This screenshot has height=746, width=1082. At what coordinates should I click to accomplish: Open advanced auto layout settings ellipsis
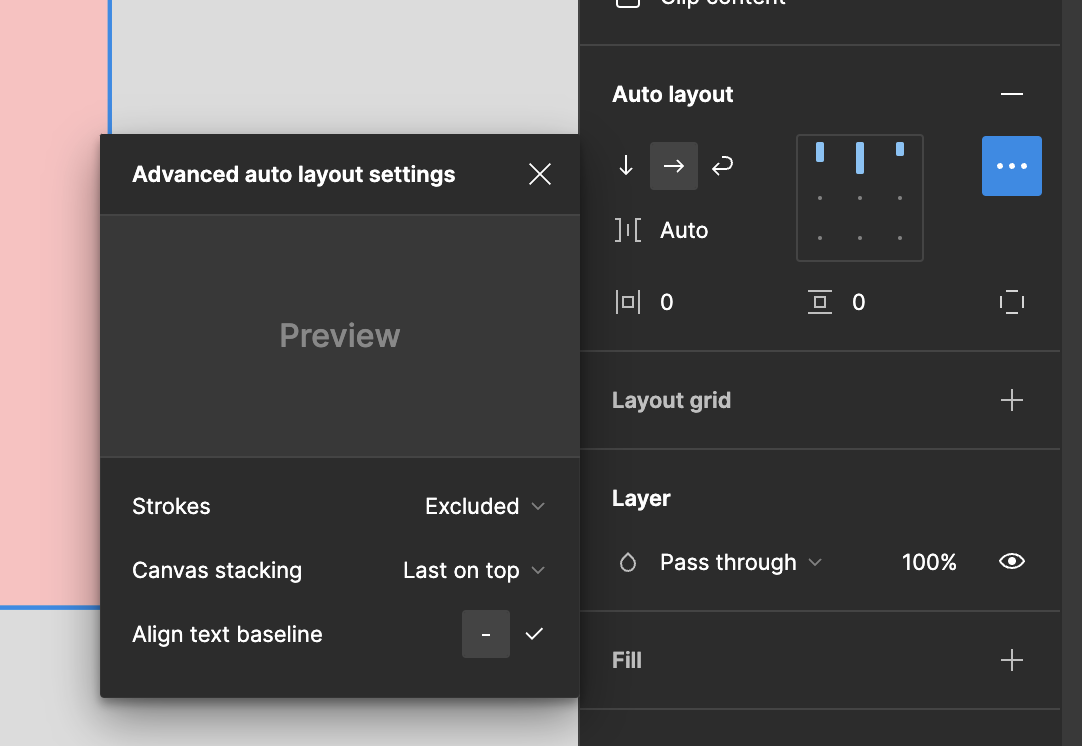coord(1012,166)
